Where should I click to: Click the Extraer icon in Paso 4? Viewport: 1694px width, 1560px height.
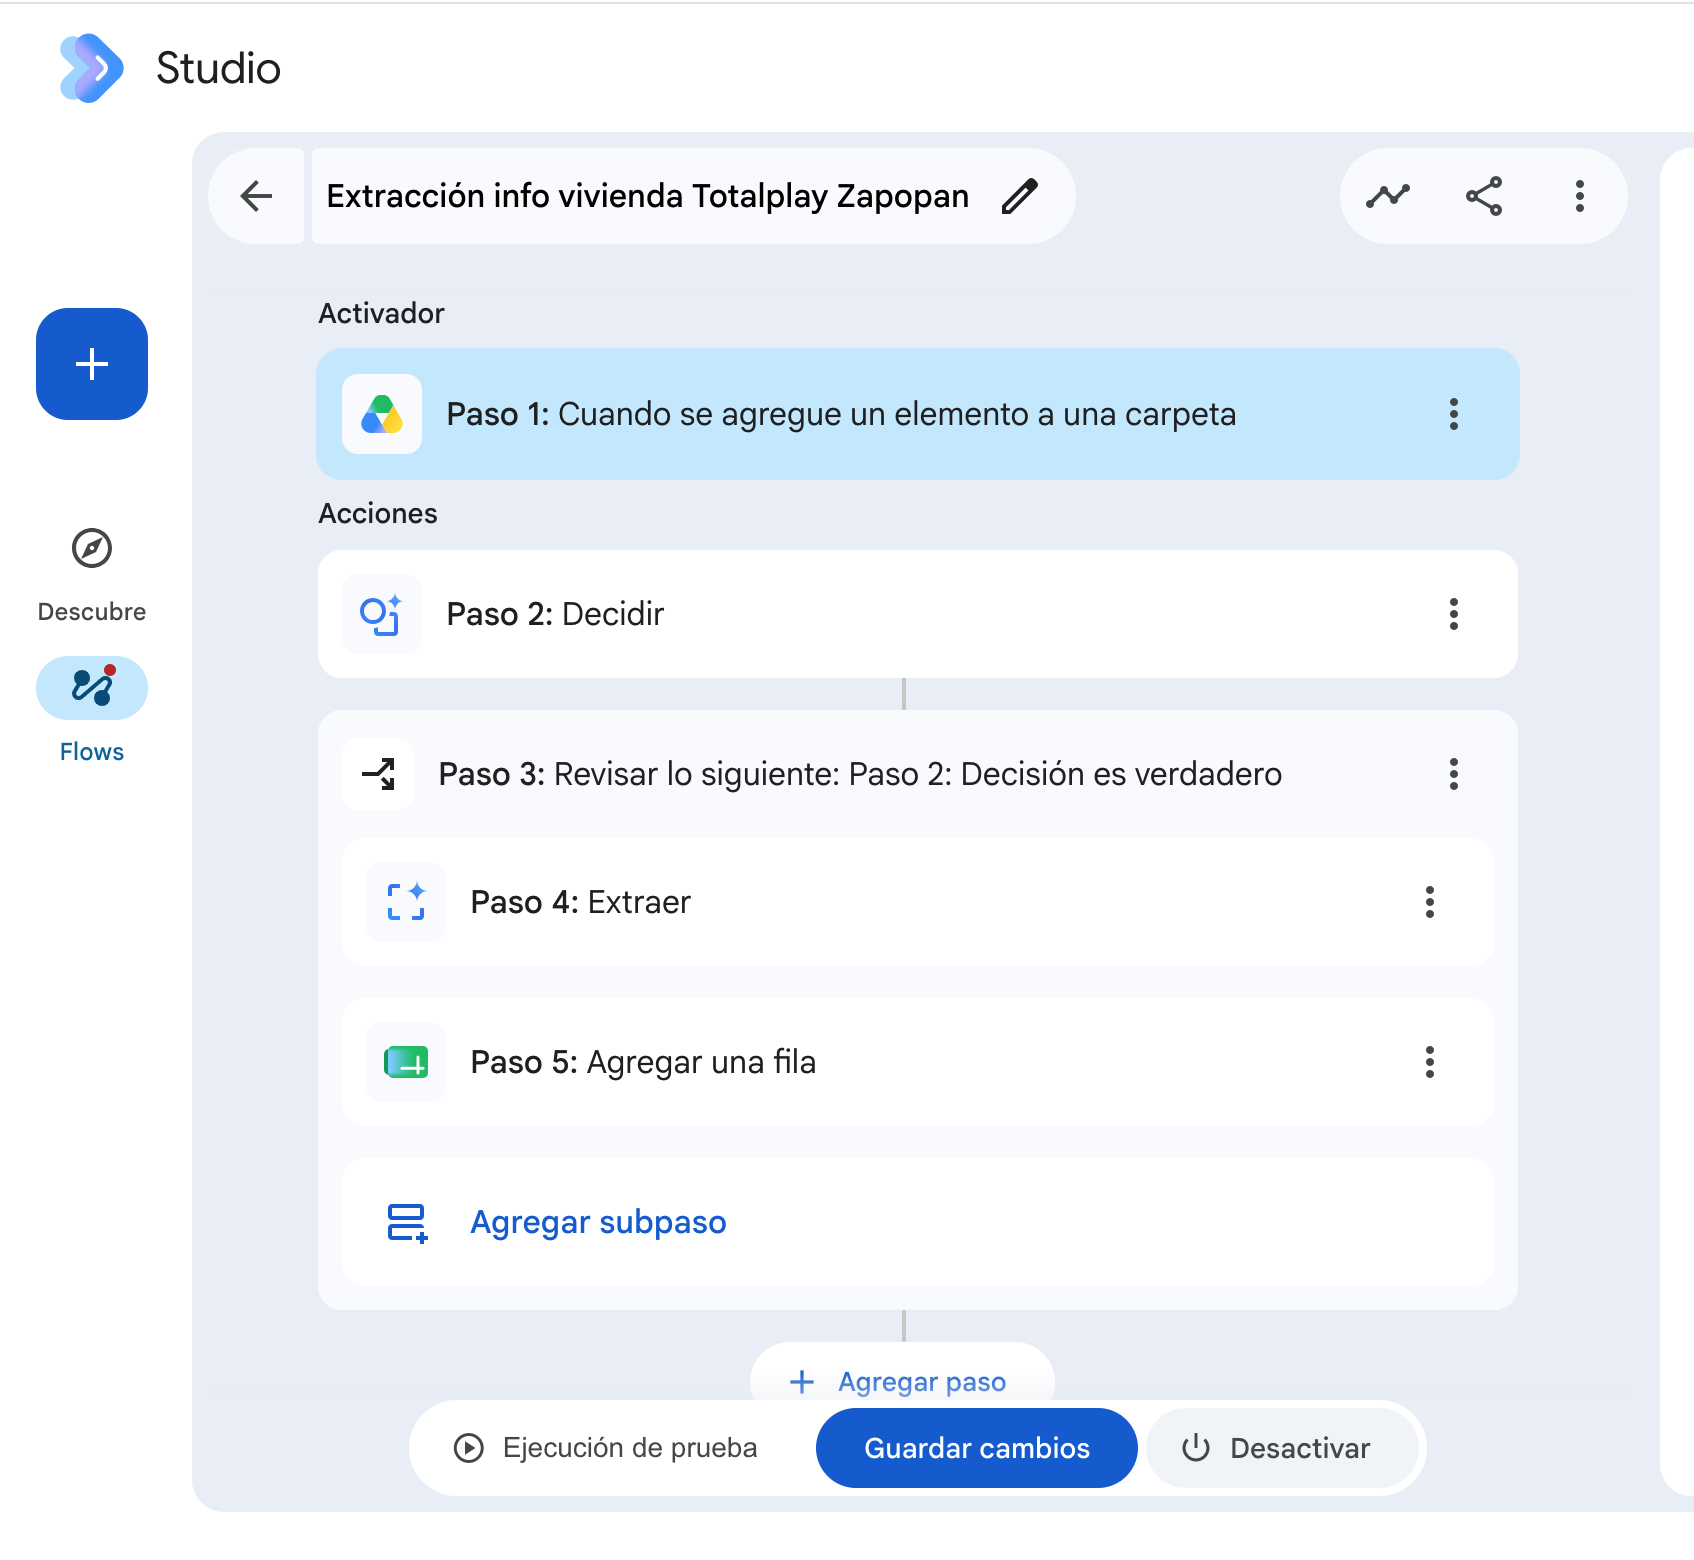pyautogui.click(x=406, y=902)
